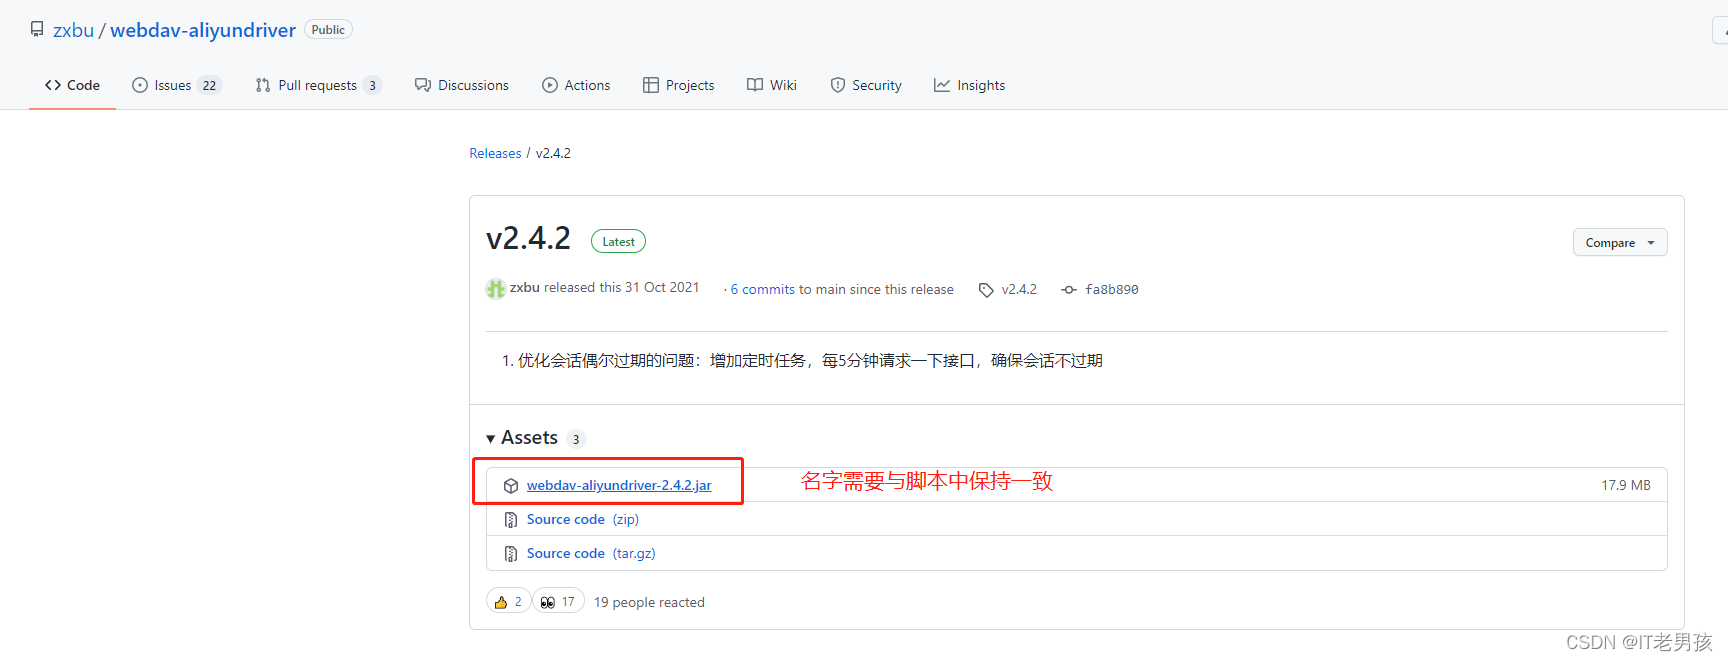Go to the Insights tab
1728x661 pixels.
[x=969, y=85]
